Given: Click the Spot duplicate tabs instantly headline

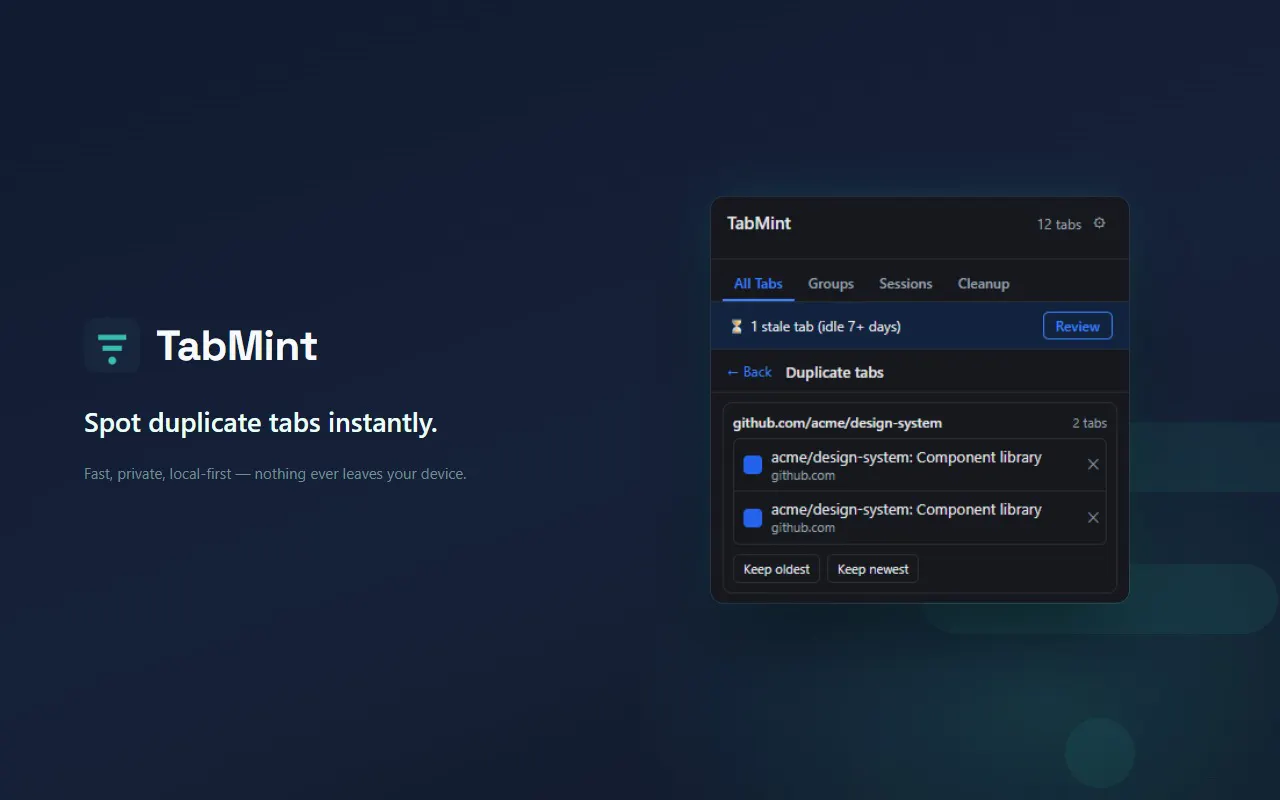Looking at the screenshot, I should pyautogui.click(x=261, y=423).
